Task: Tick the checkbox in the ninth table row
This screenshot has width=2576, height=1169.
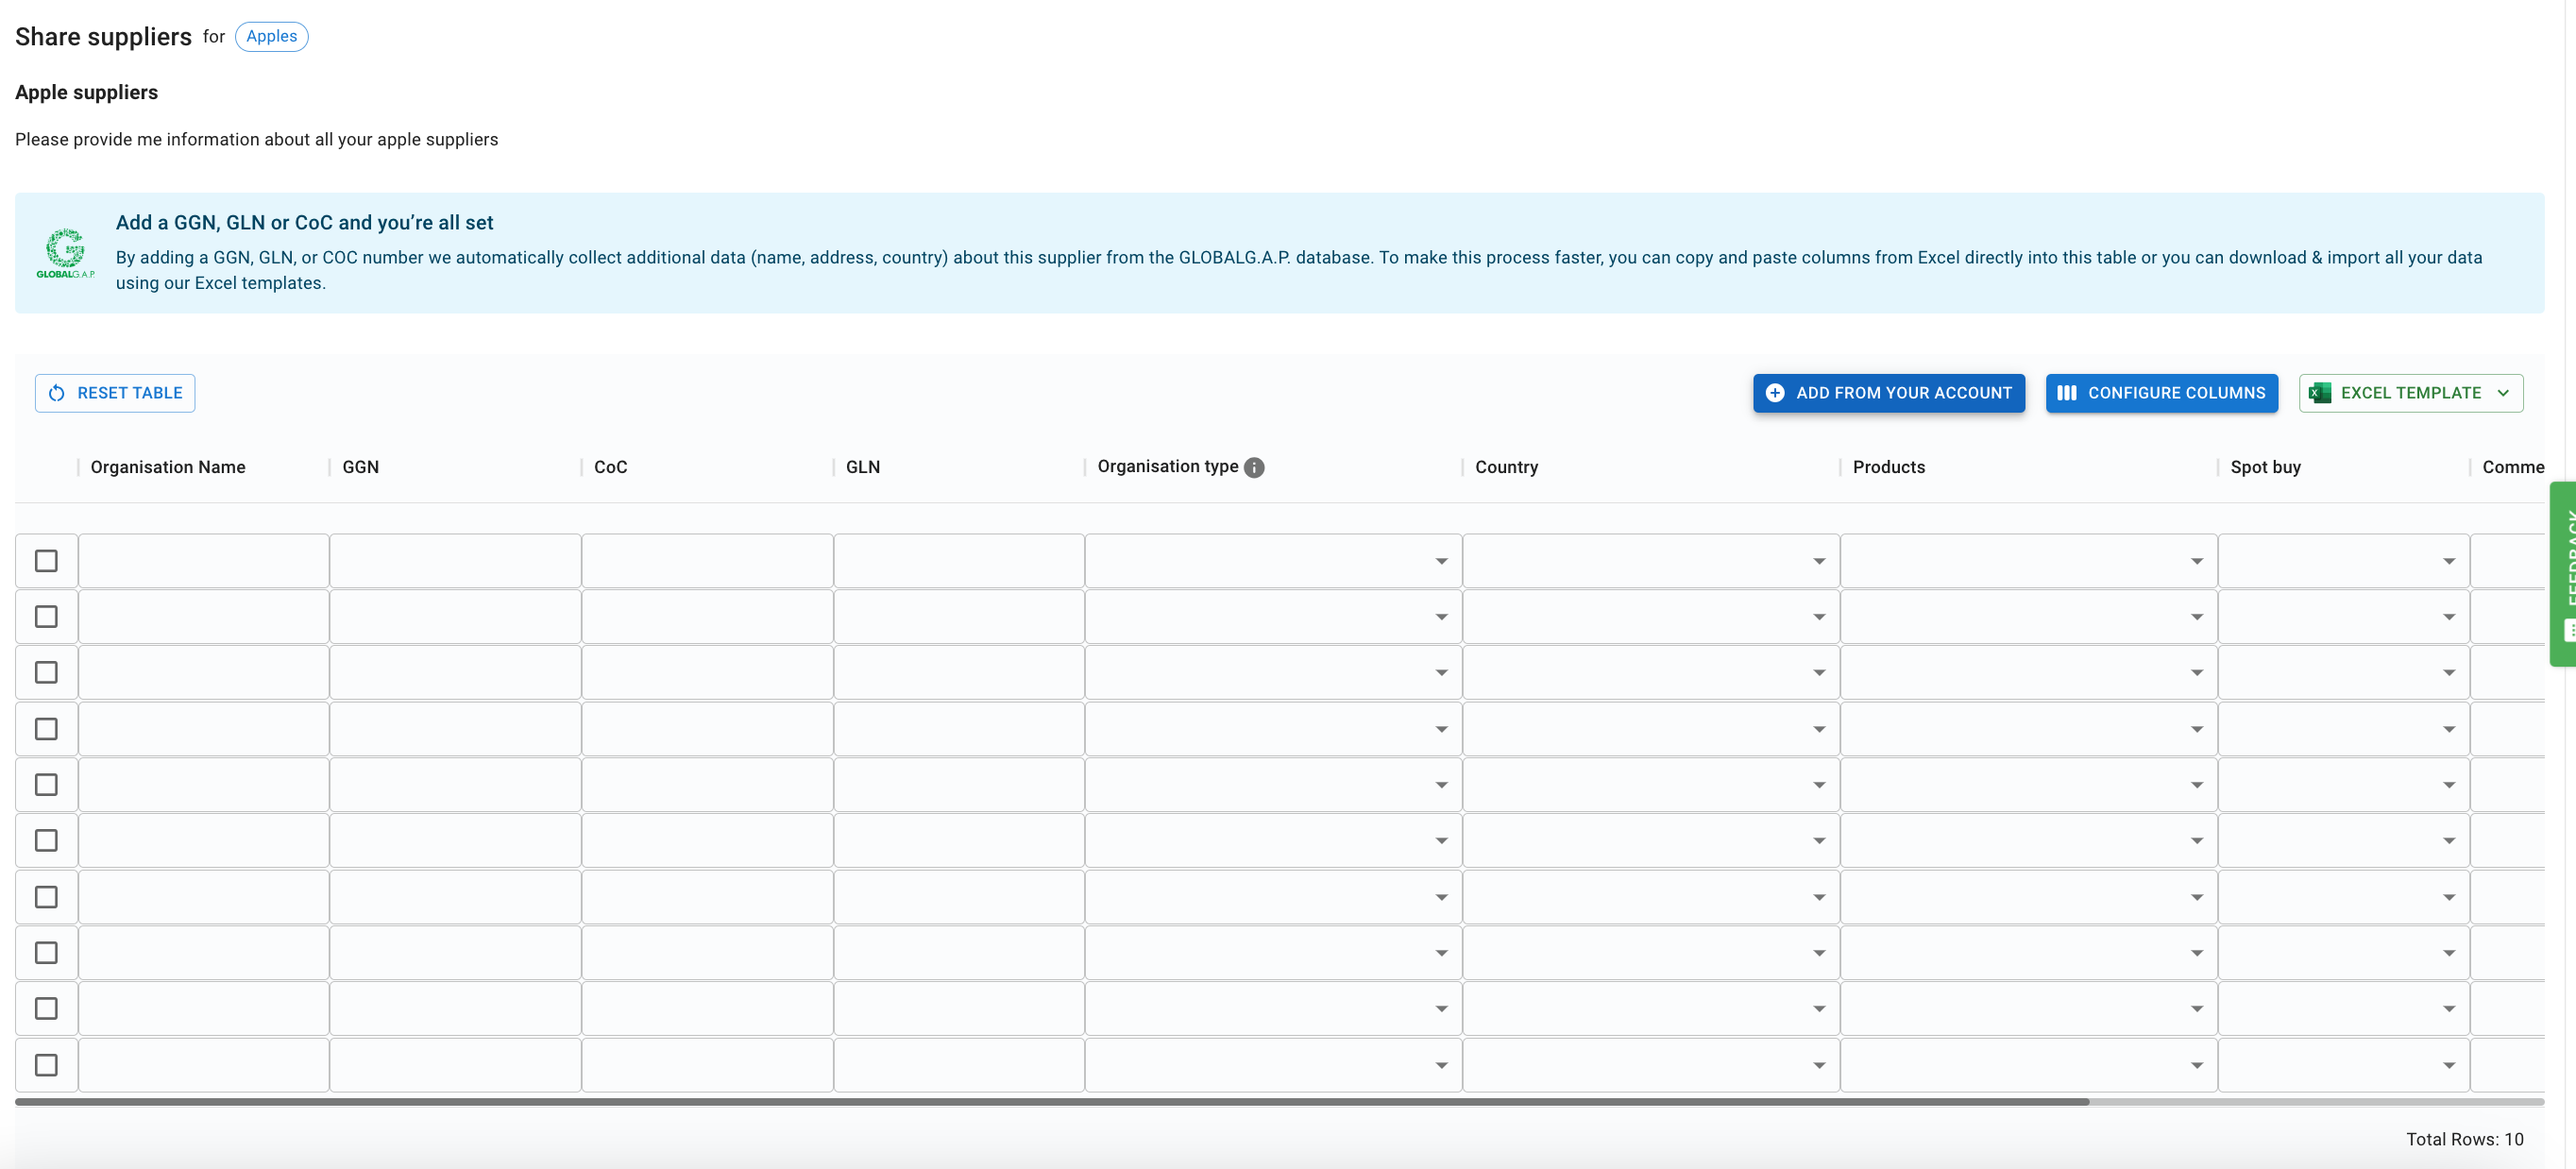Action: (x=46, y=1009)
